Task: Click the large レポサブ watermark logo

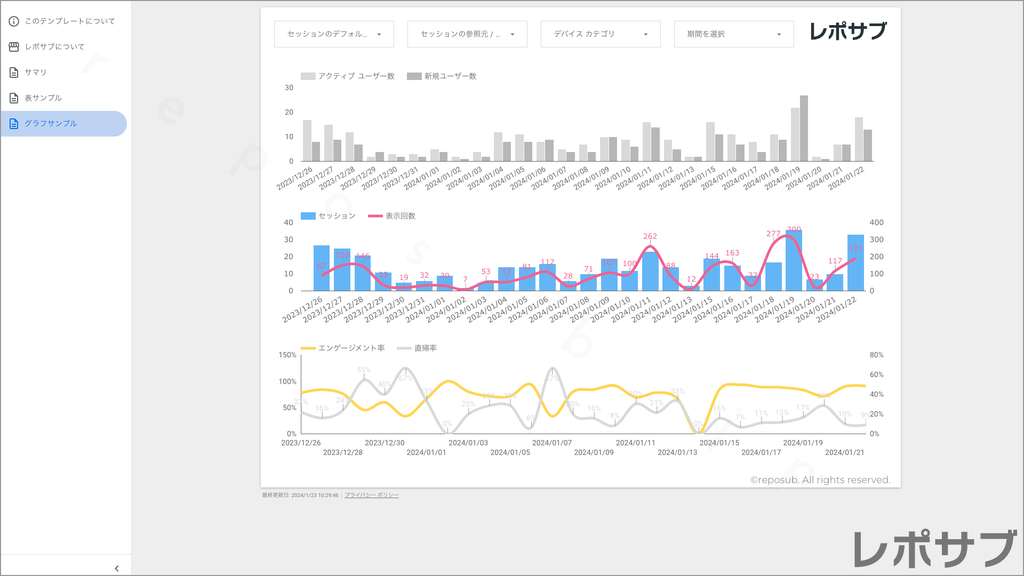Action: point(932,548)
